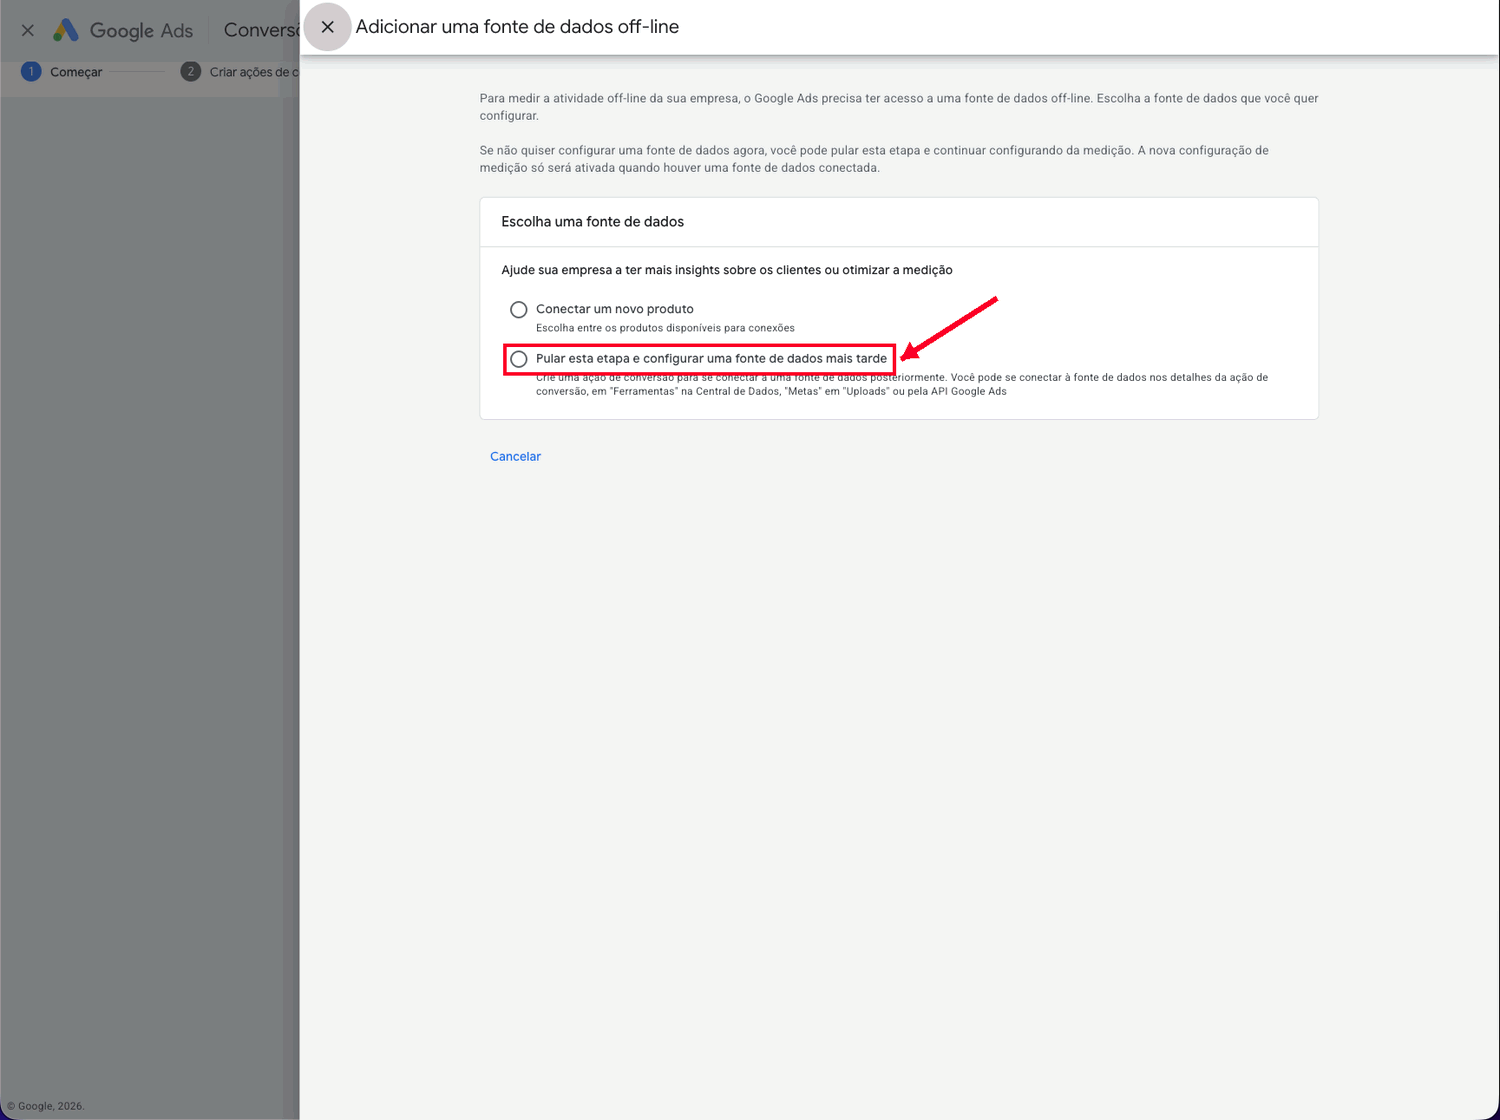This screenshot has height=1120, width=1500.
Task: Click 'Escolha entre os produtos disponíveis para conexões' text
Action: 665,328
